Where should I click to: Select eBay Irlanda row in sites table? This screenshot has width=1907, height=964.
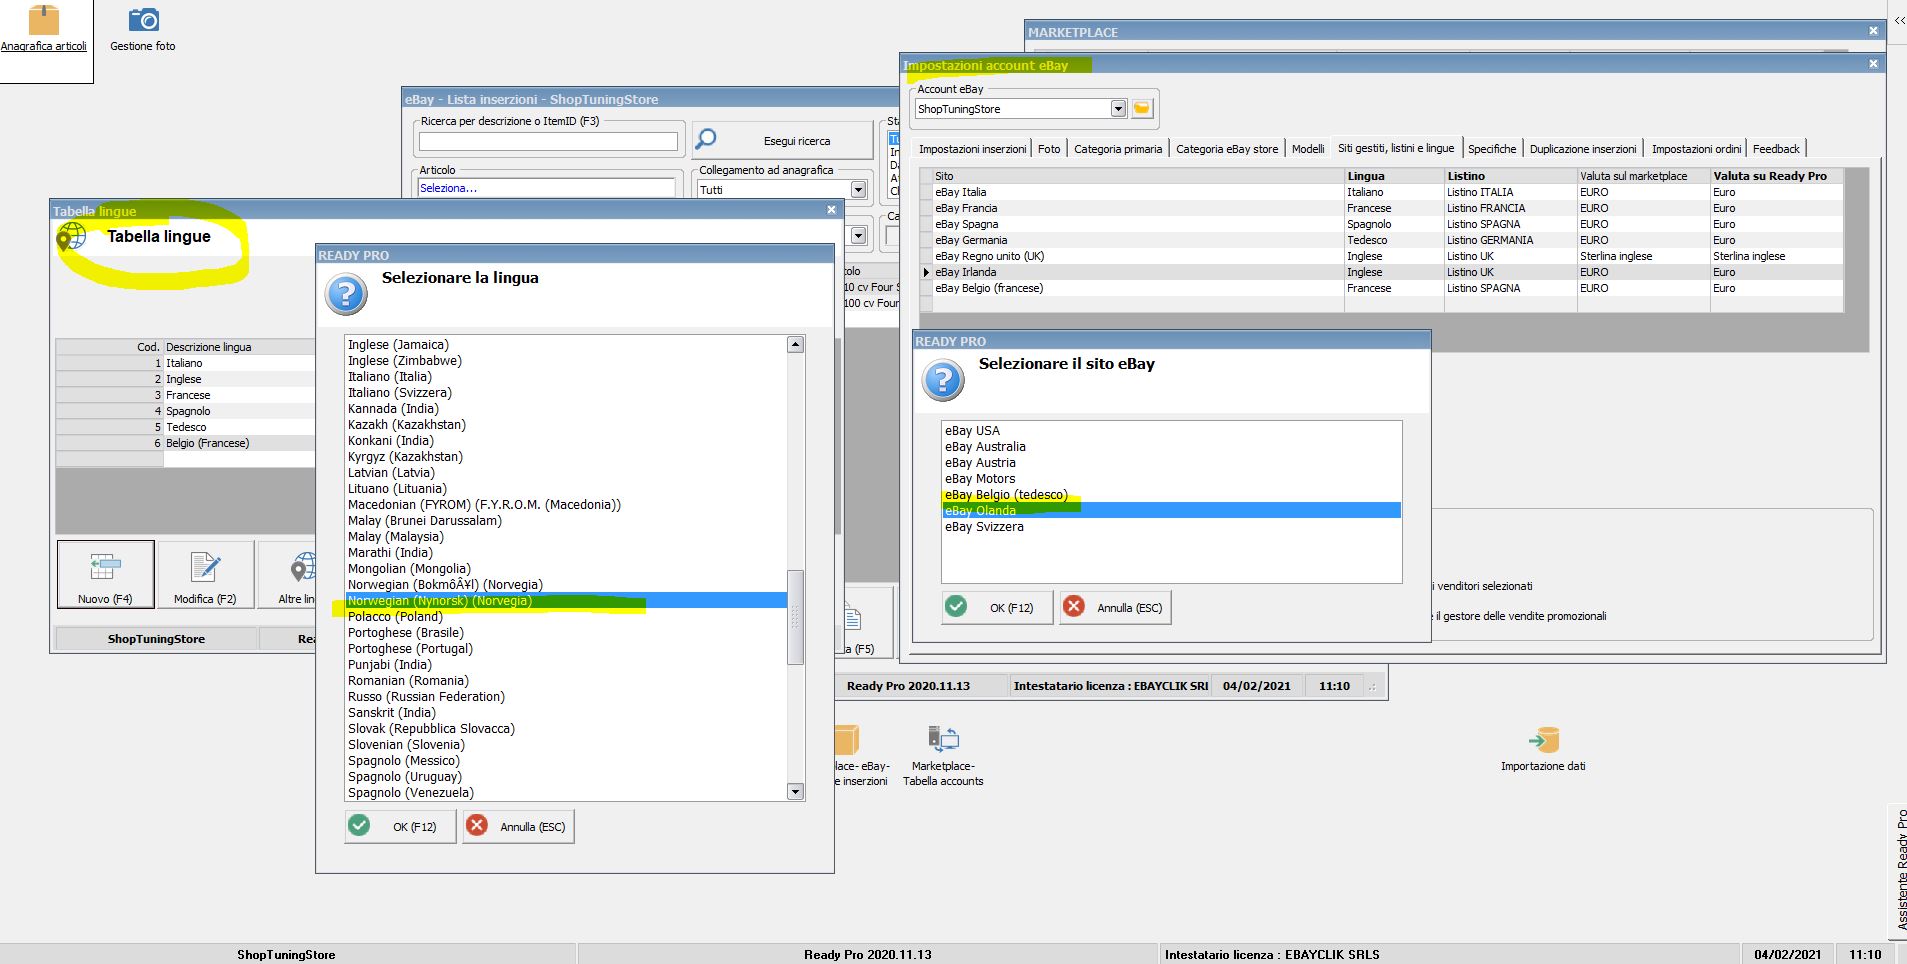point(1382,272)
